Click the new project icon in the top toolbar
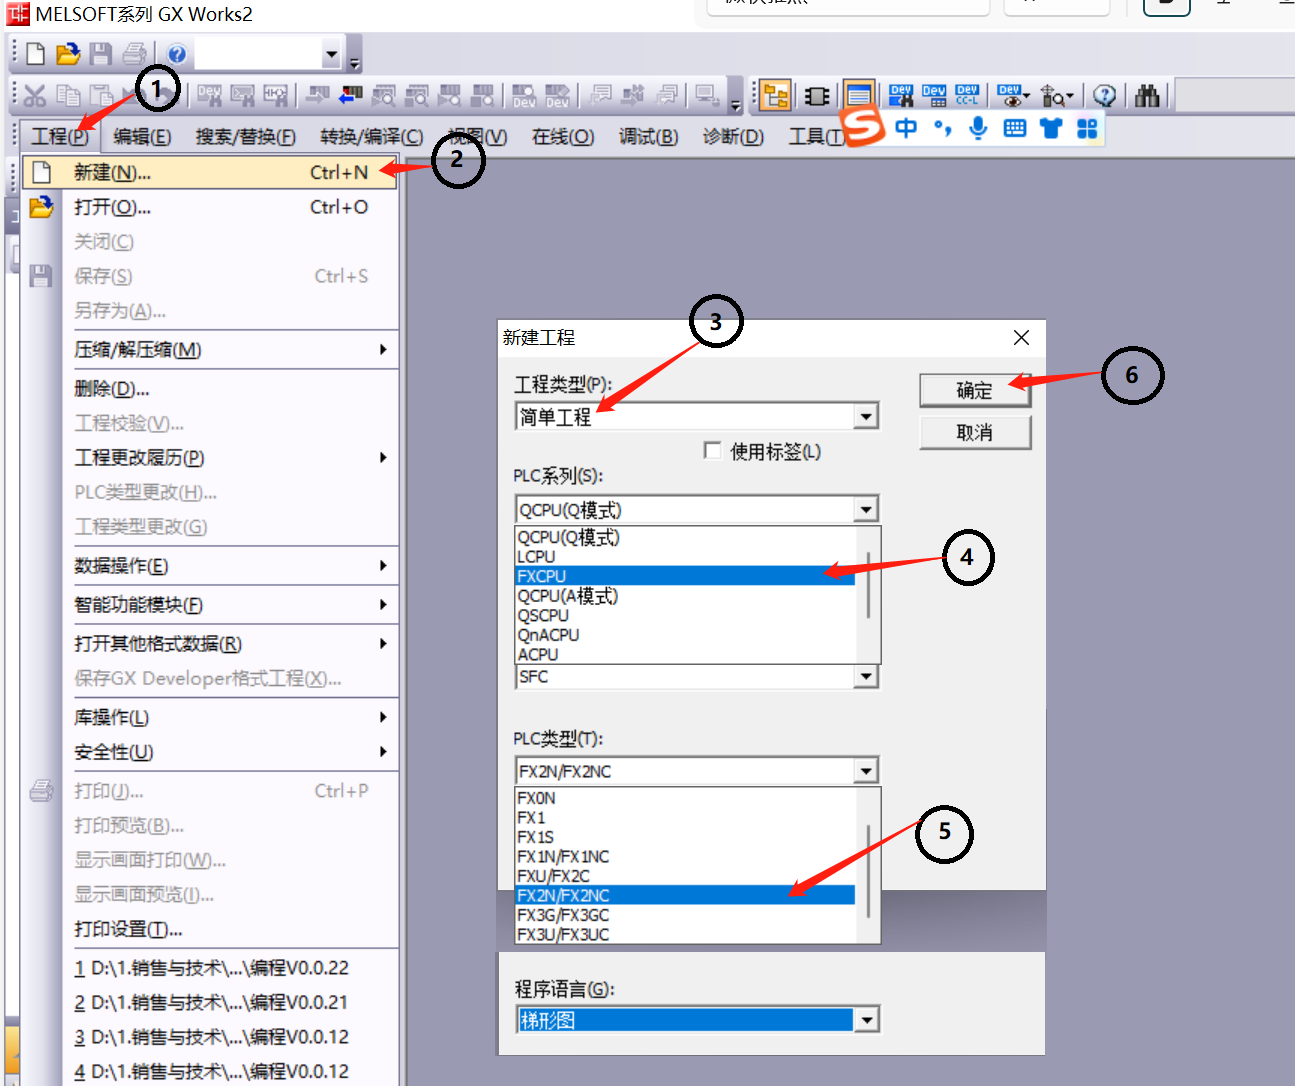The height and width of the screenshot is (1086, 1295). pos(36,54)
